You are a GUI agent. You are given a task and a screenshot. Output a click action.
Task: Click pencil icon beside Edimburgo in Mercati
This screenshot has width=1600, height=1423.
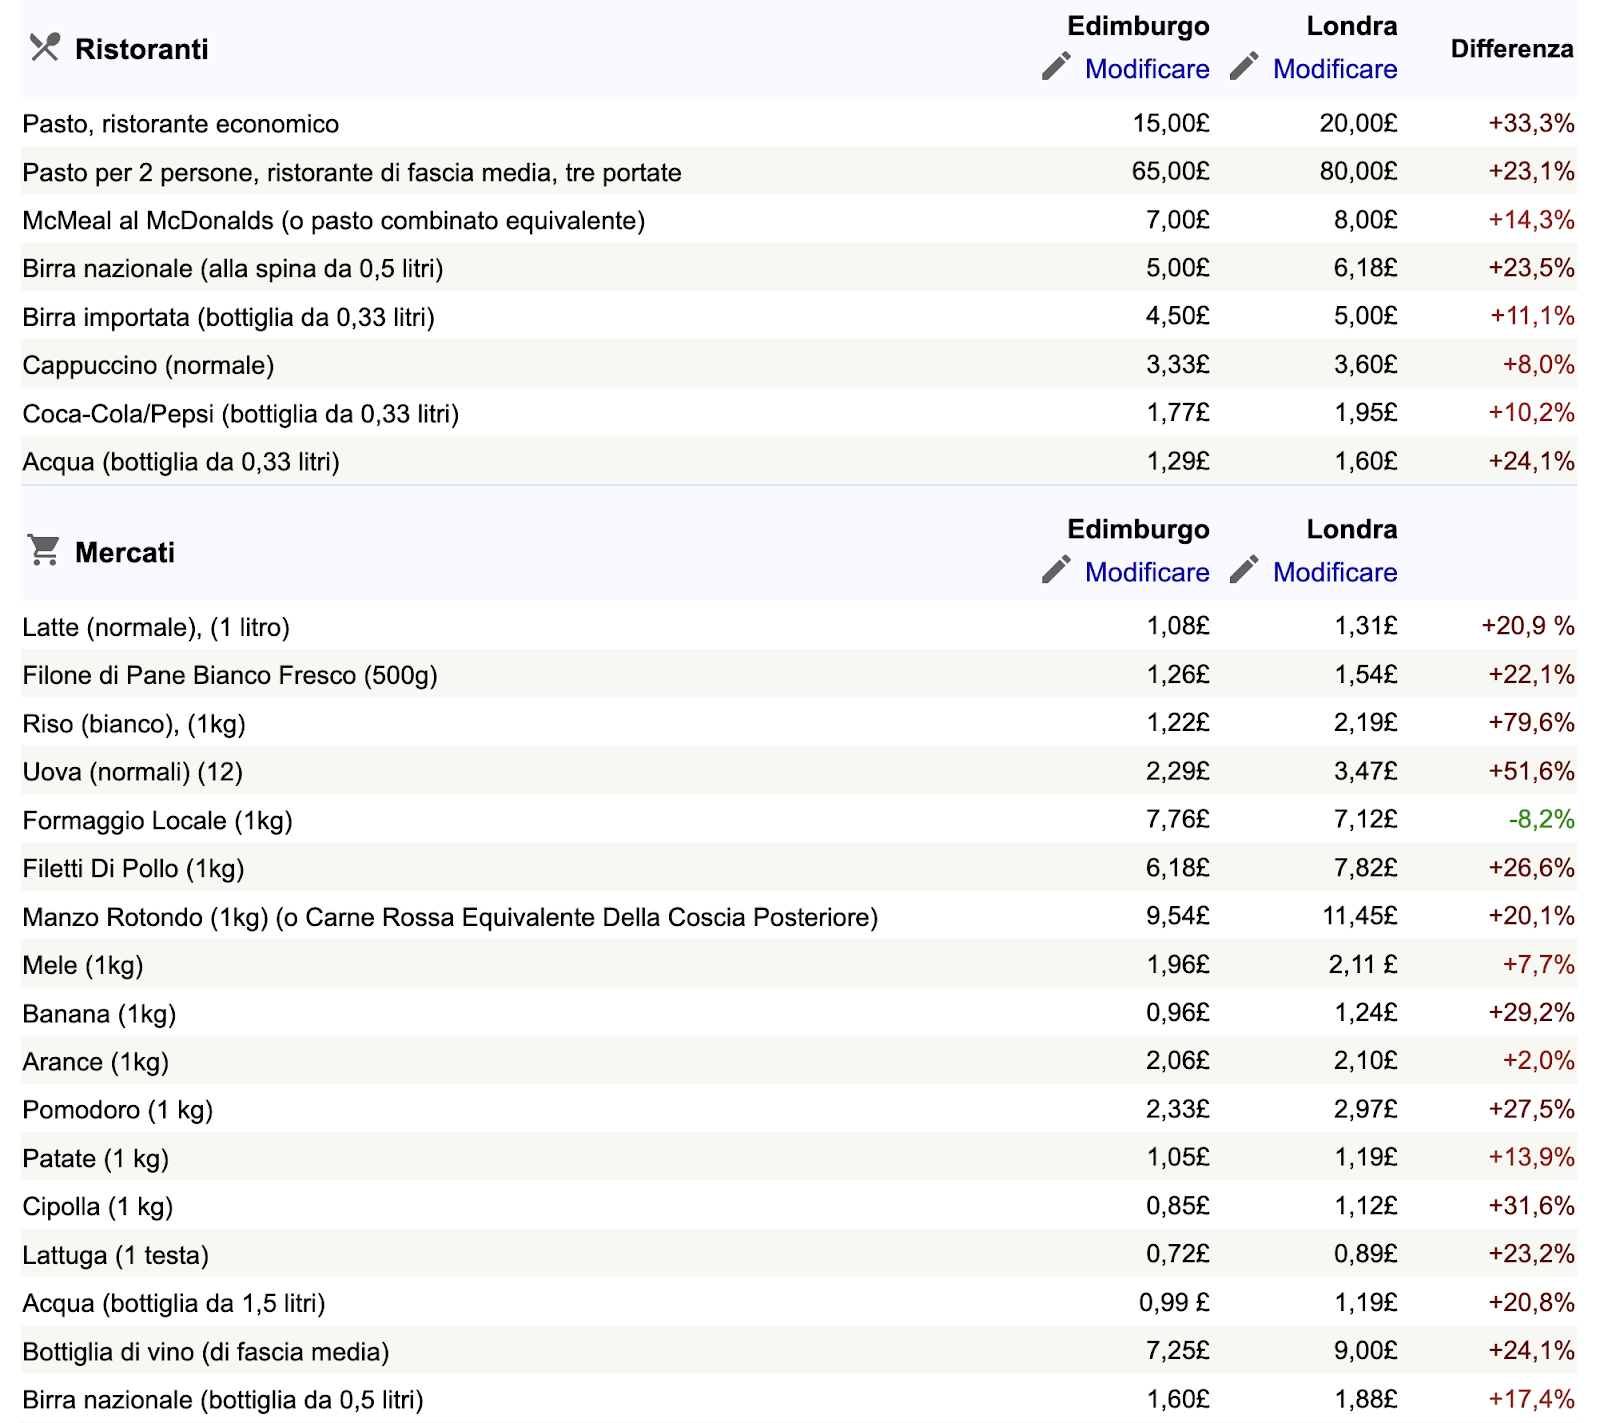1056,570
